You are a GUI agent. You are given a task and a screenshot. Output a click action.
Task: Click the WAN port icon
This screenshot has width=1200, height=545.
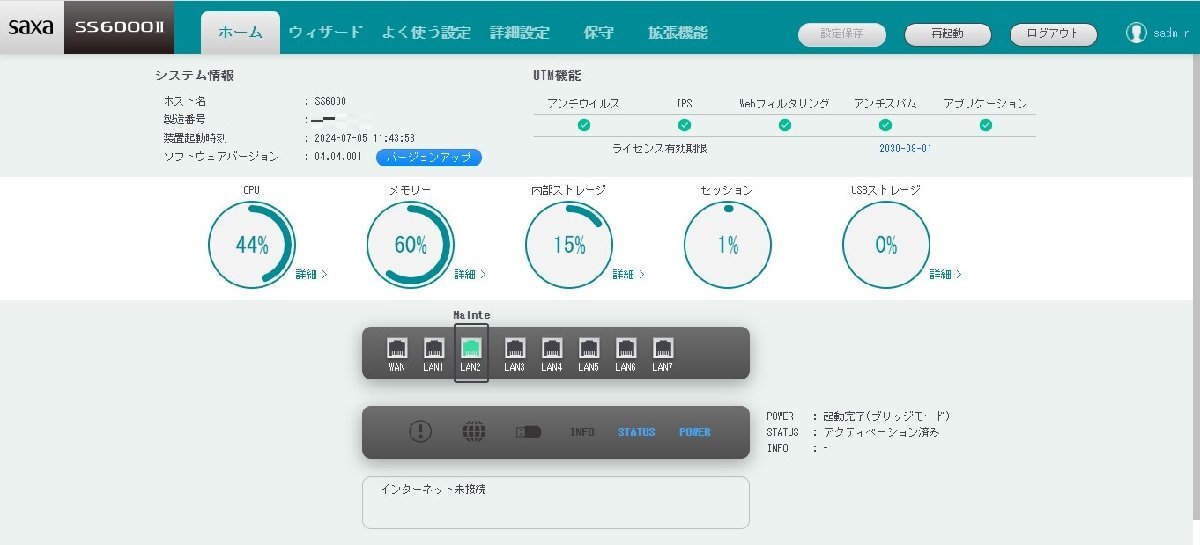click(397, 348)
